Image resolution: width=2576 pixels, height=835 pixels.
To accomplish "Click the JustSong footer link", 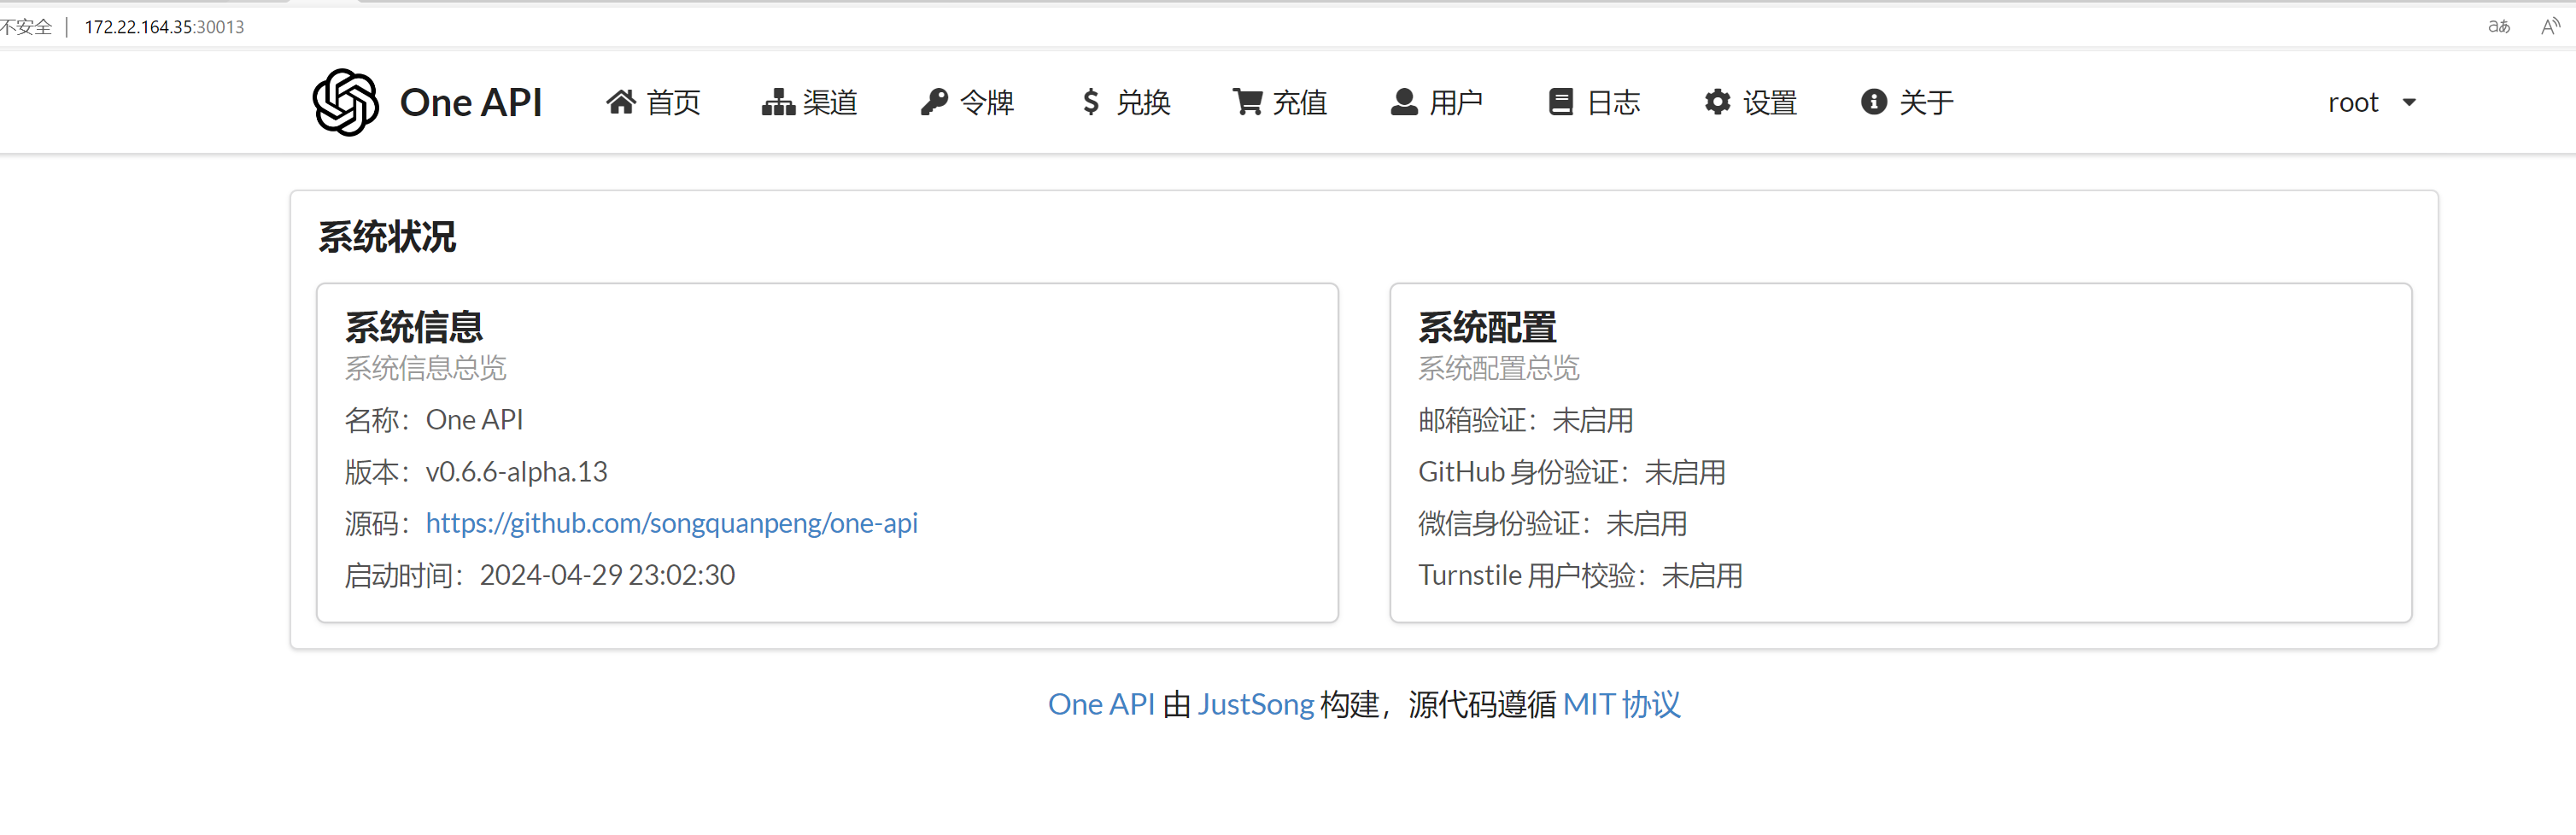I will [x=1255, y=705].
